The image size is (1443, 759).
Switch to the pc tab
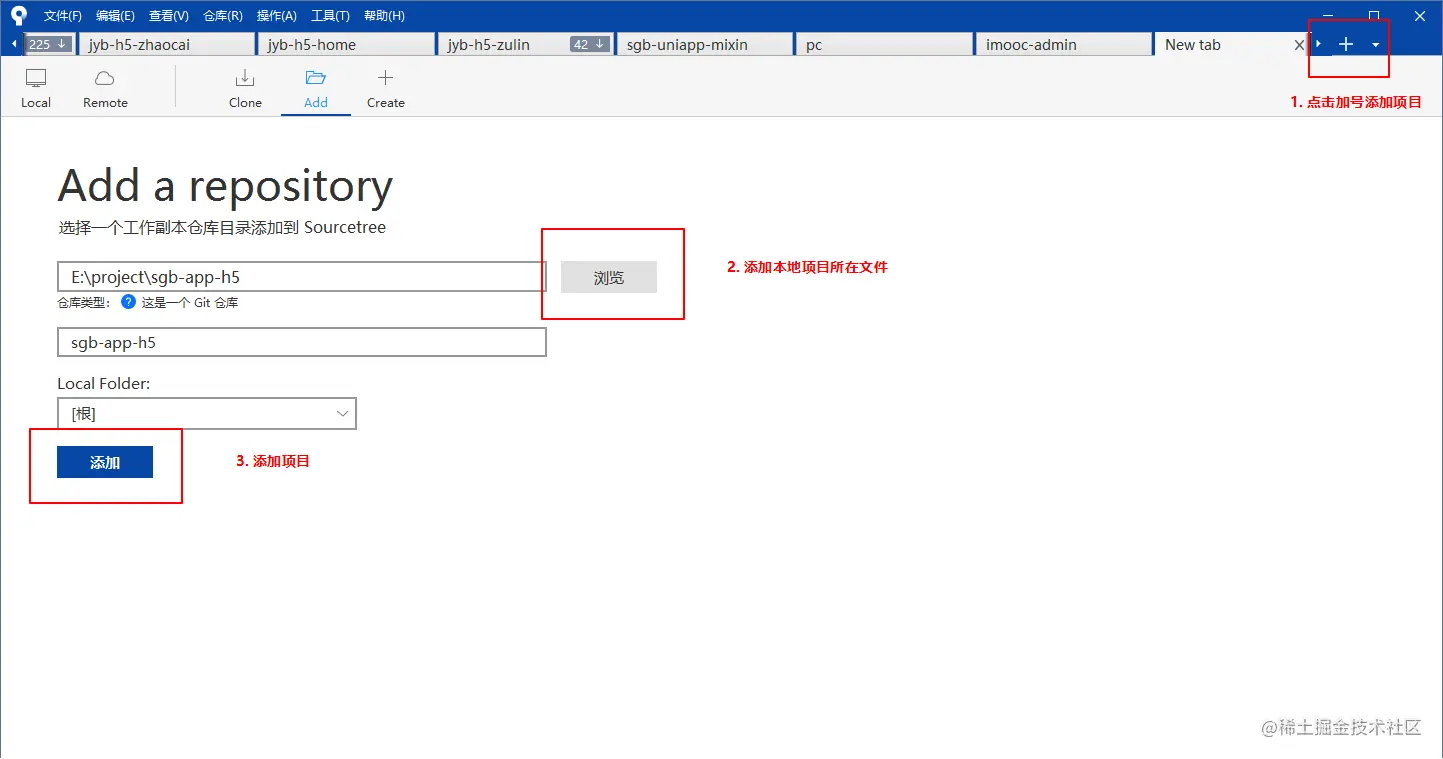[883, 44]
